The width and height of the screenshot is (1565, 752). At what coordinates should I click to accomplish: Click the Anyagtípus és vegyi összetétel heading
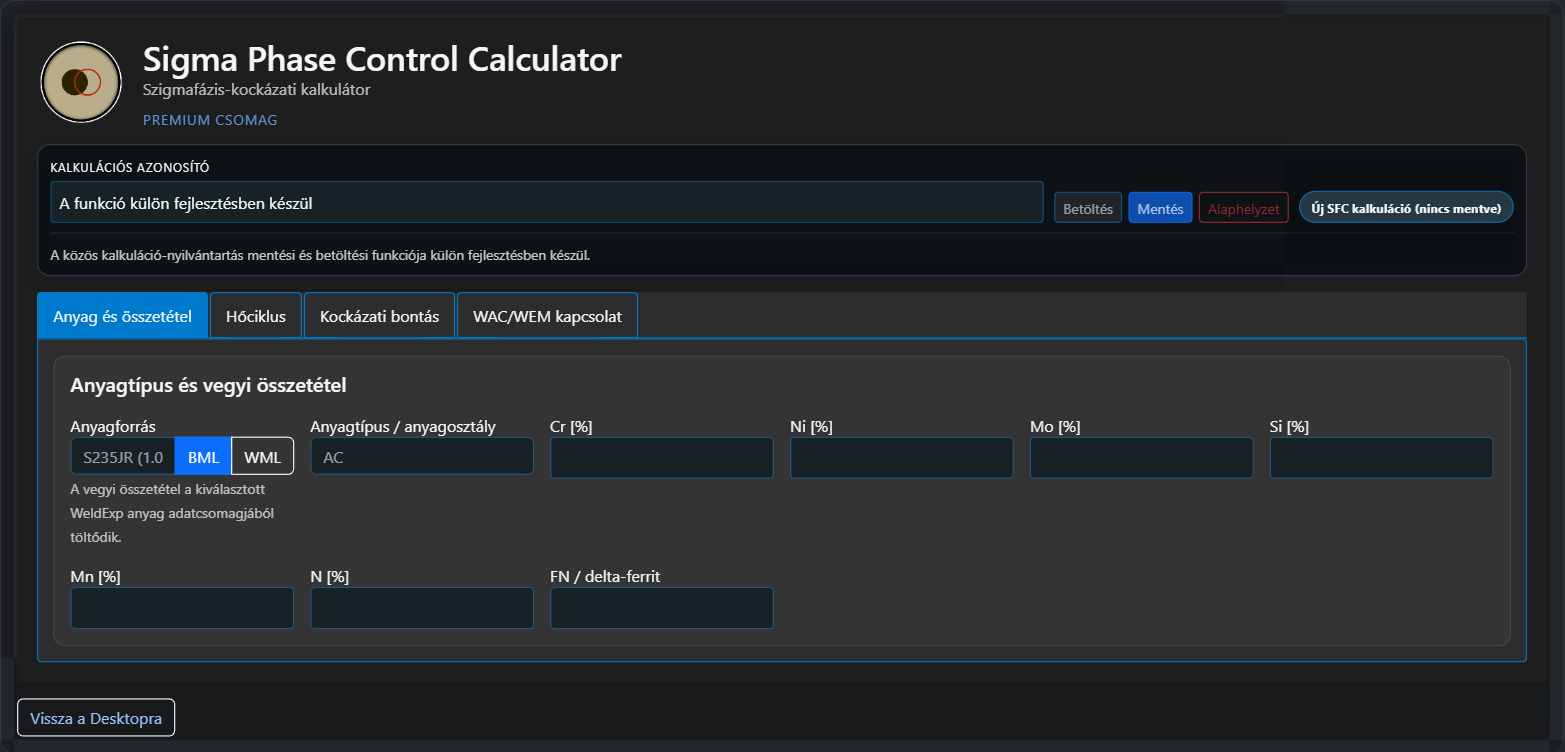(x=209, y=385)
